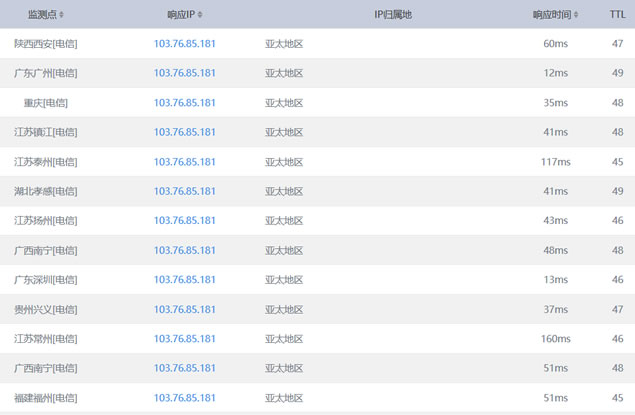
Task: Open the IP link in 陕西西安[电信] row
Action: (185, 44)
